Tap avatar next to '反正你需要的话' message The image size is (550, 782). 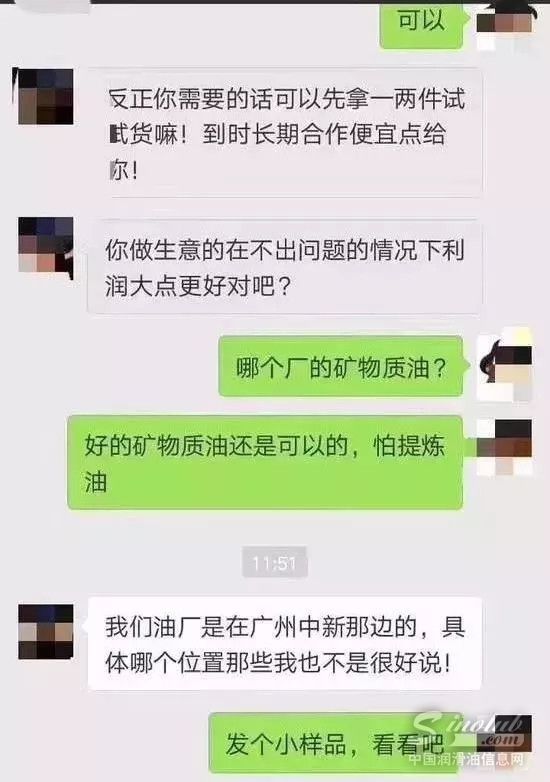[45, 96]
